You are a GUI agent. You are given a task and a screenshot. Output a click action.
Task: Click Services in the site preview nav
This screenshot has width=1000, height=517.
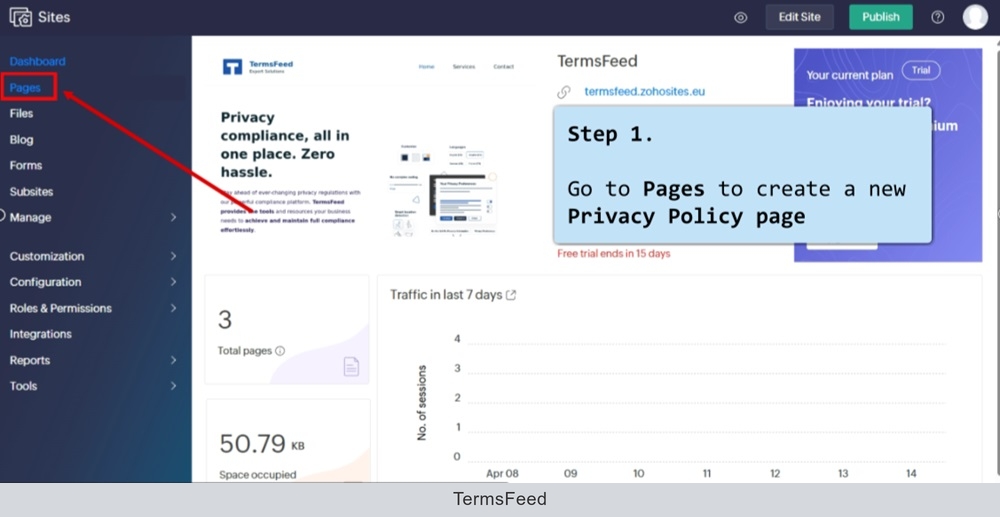point(464,66)
